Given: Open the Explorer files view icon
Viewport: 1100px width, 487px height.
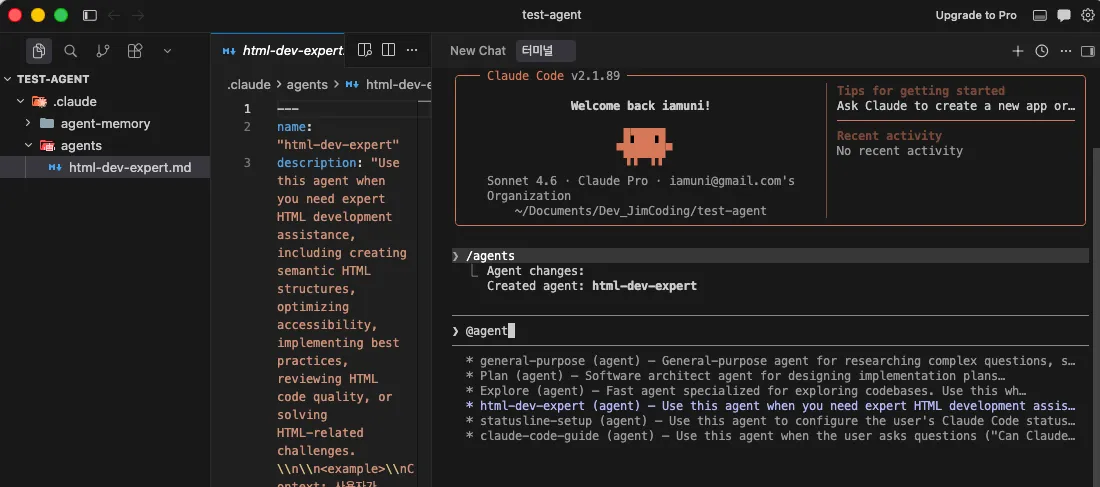Looking at the screenshot, I should [x=39, y=50].
